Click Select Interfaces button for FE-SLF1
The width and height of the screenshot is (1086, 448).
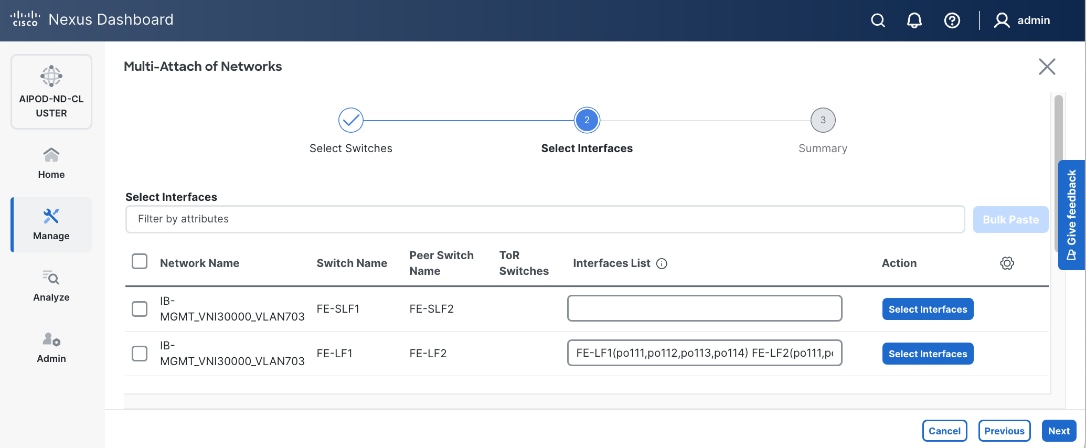[927, 309]
